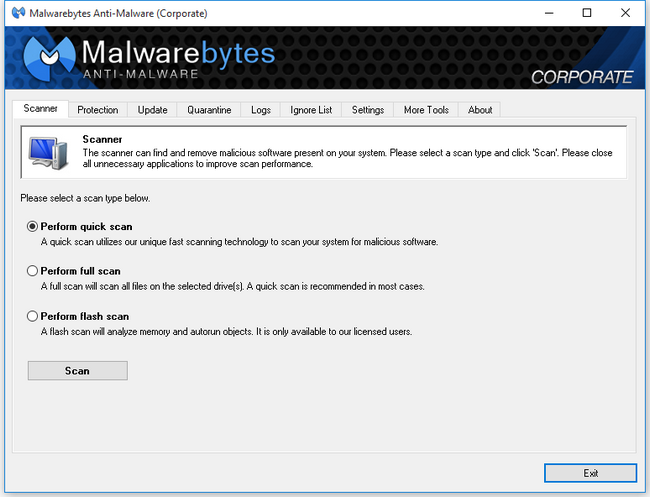This screenshot has width=650, height=497.
Task: Click the flash scan description text
Action: click(226, 332)
